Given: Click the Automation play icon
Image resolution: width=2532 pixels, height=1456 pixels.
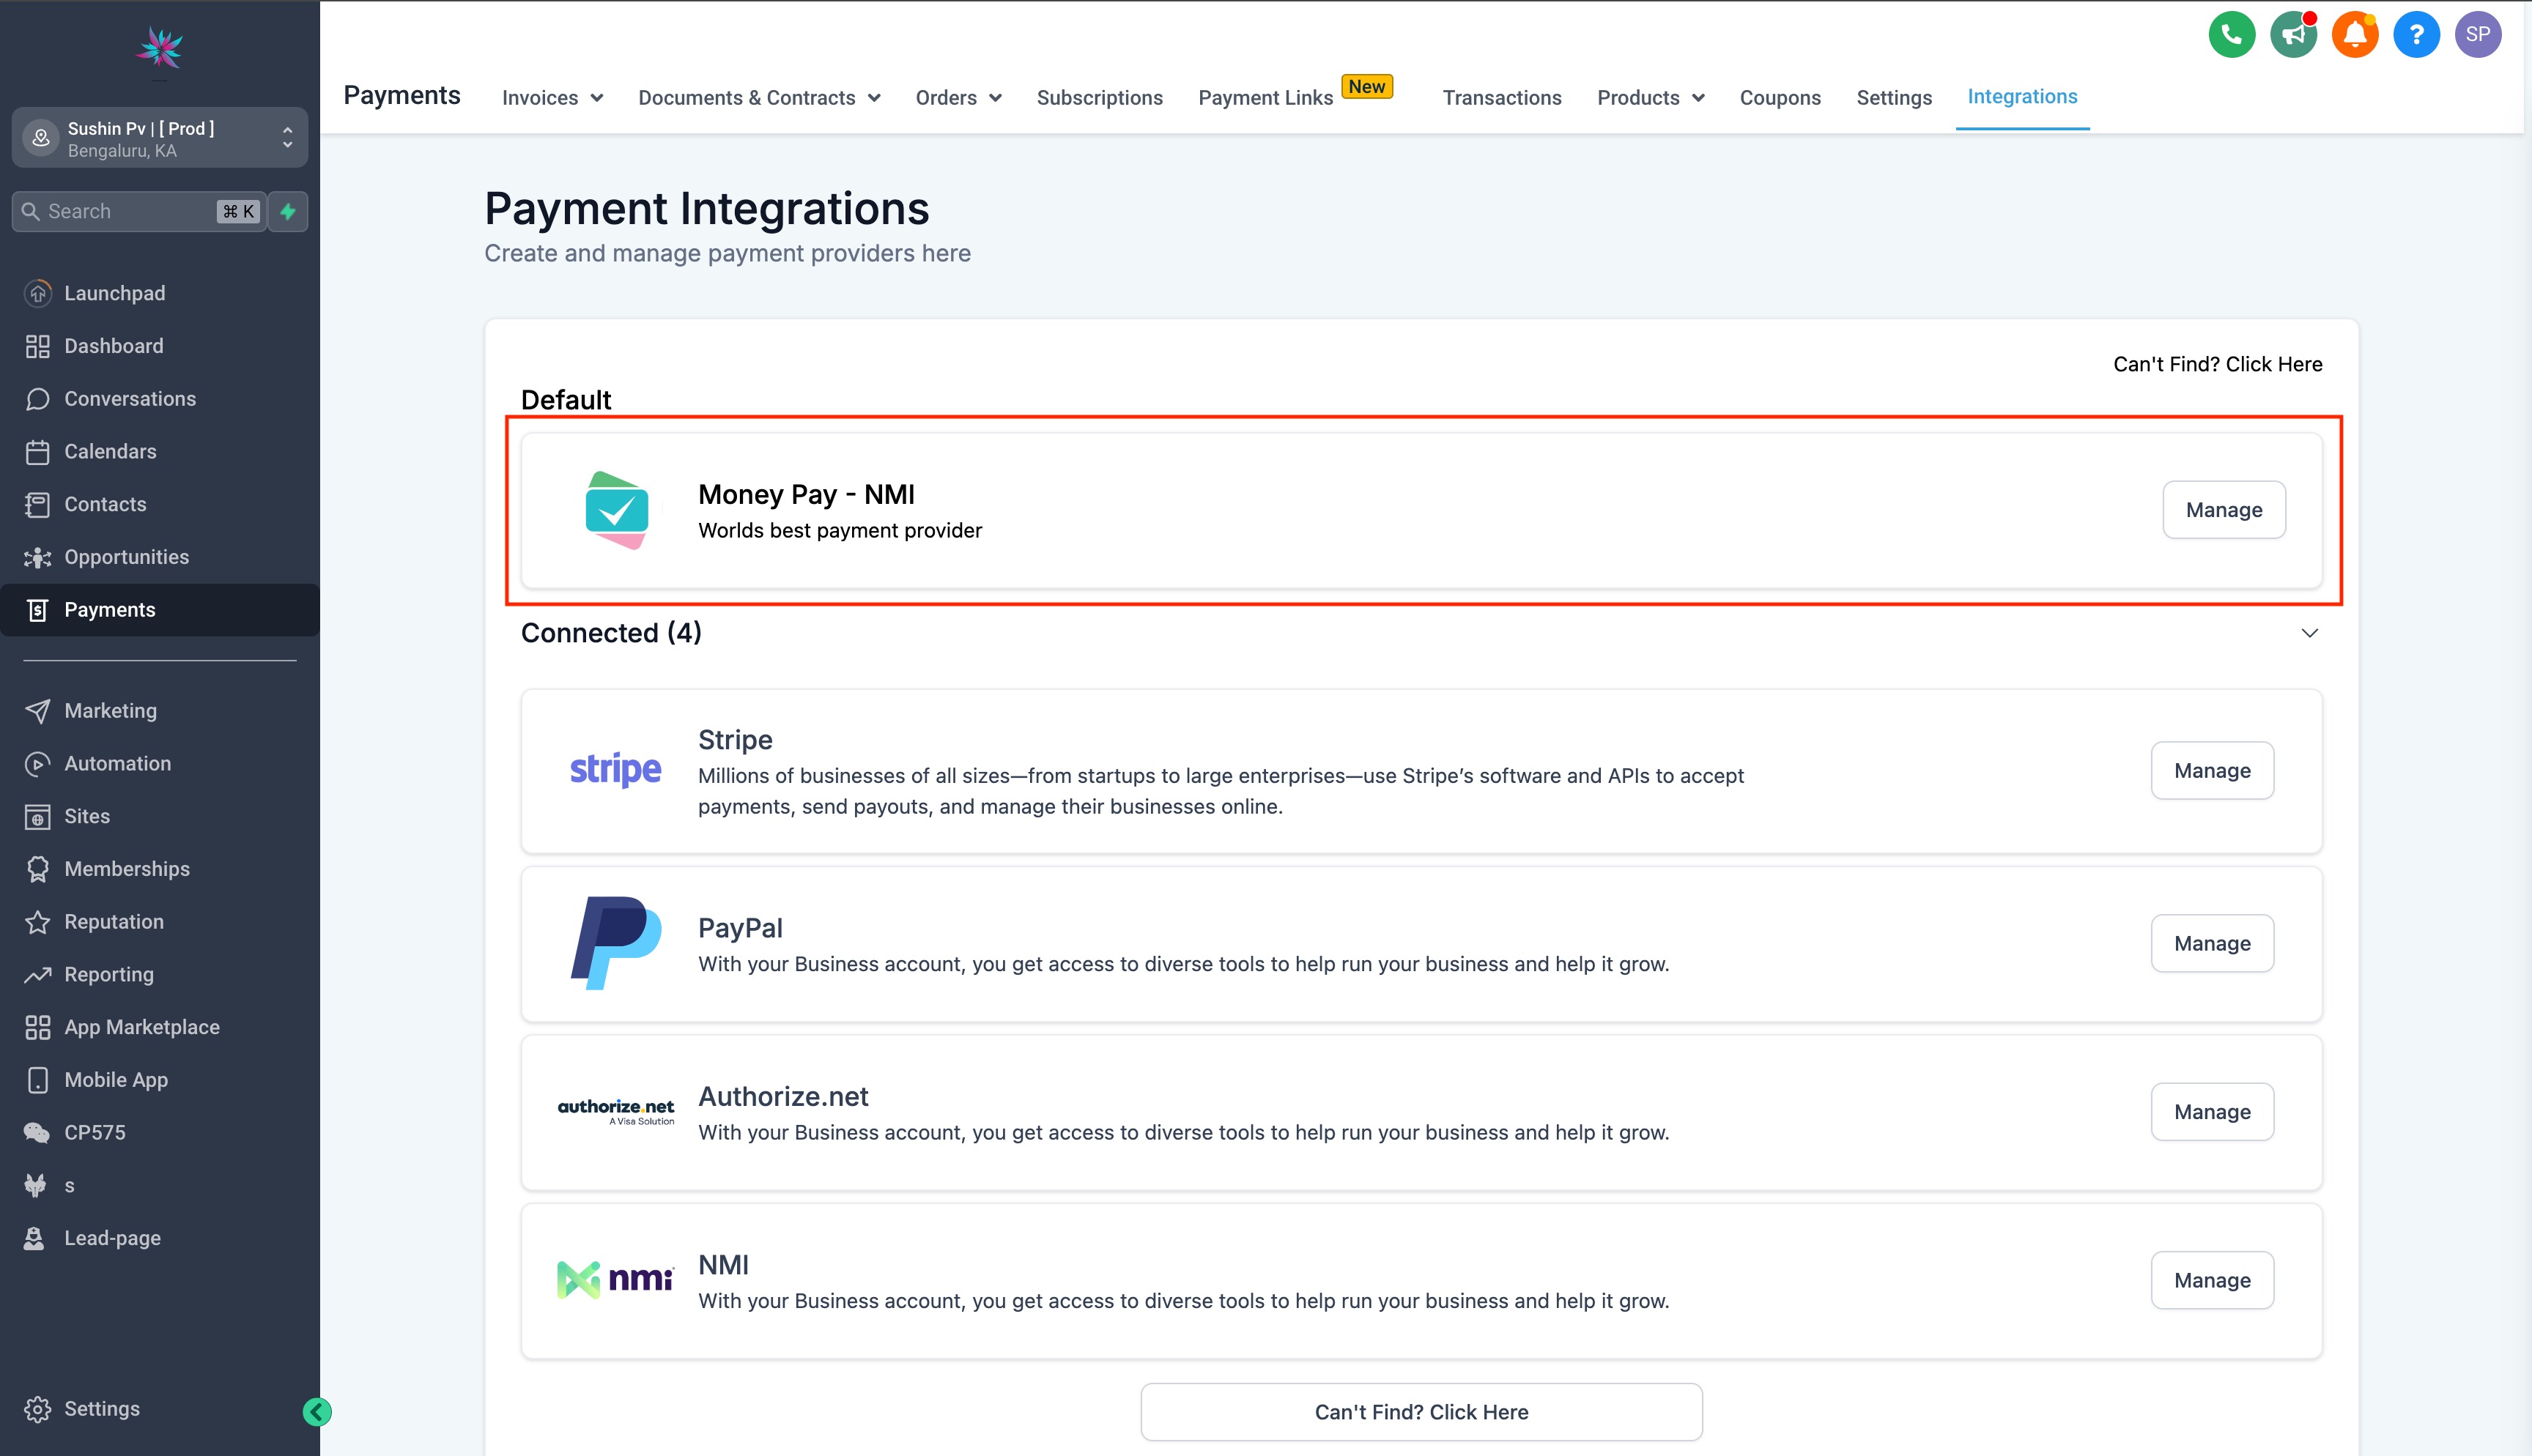Looking at the screenshot, I should [x=38, y=764].
